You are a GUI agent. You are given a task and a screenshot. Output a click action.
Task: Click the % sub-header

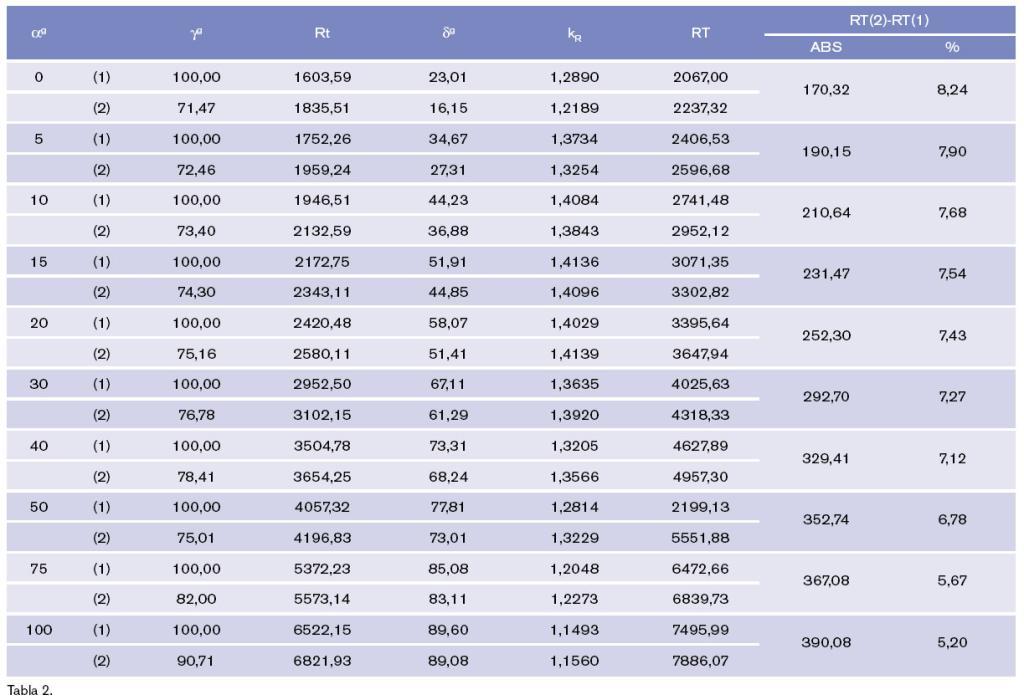pos(951,48)
